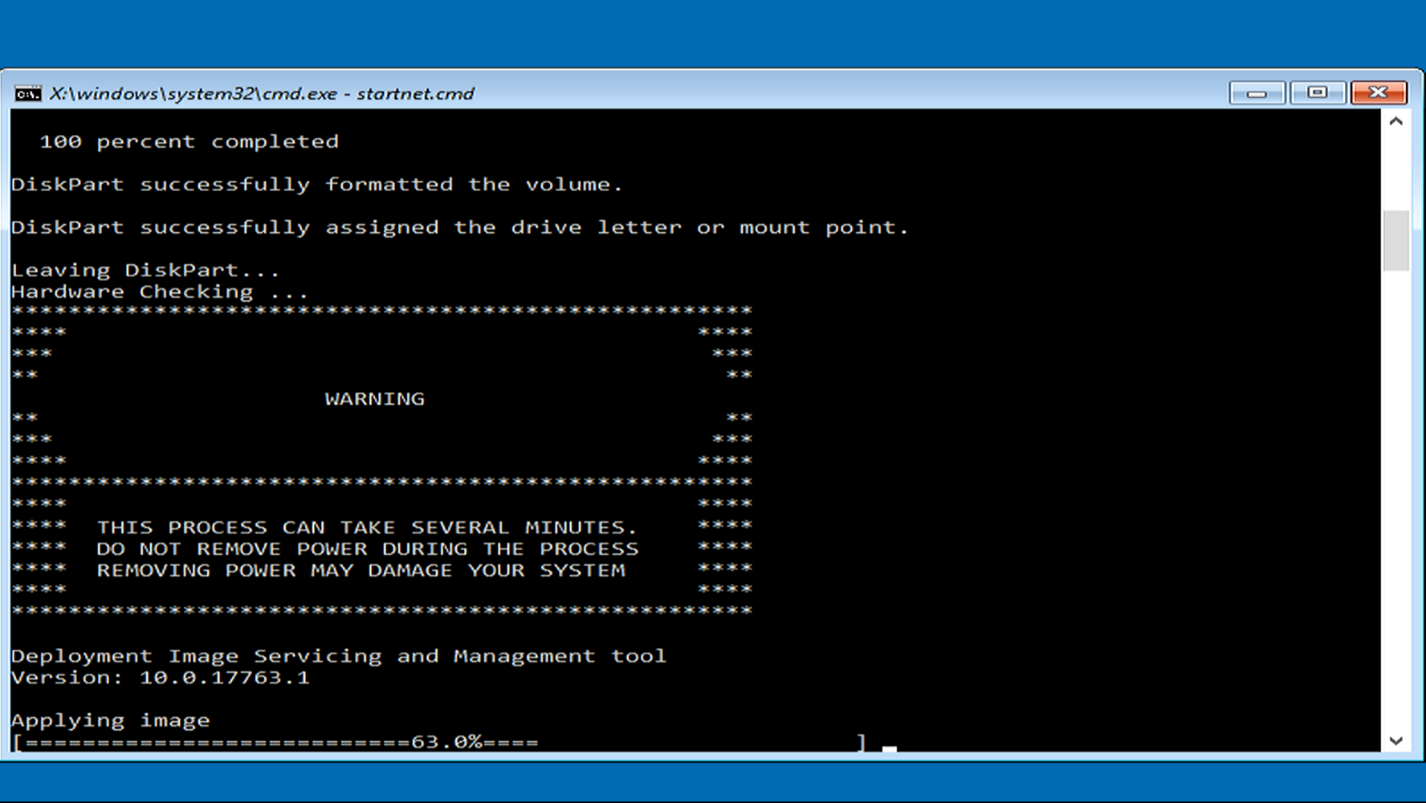Click the 63.0% progress bar

[439, 742]
